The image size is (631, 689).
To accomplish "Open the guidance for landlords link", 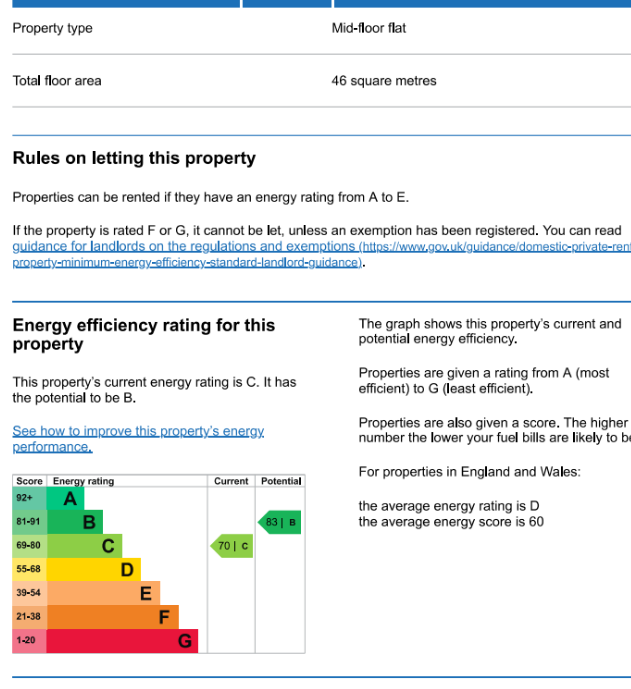I will pyautogui.click(x=186, y=247).
